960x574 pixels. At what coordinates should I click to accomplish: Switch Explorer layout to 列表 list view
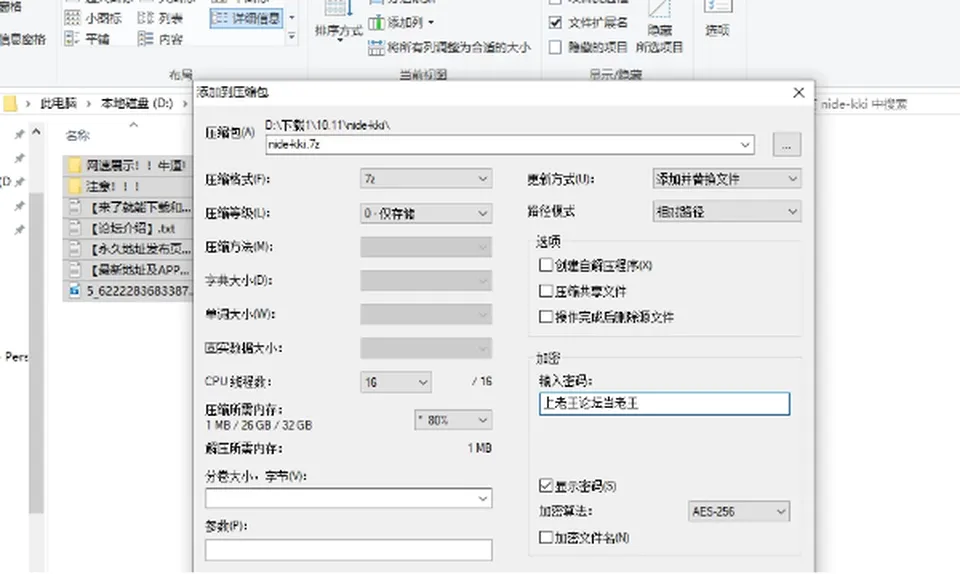coord(160,18)
